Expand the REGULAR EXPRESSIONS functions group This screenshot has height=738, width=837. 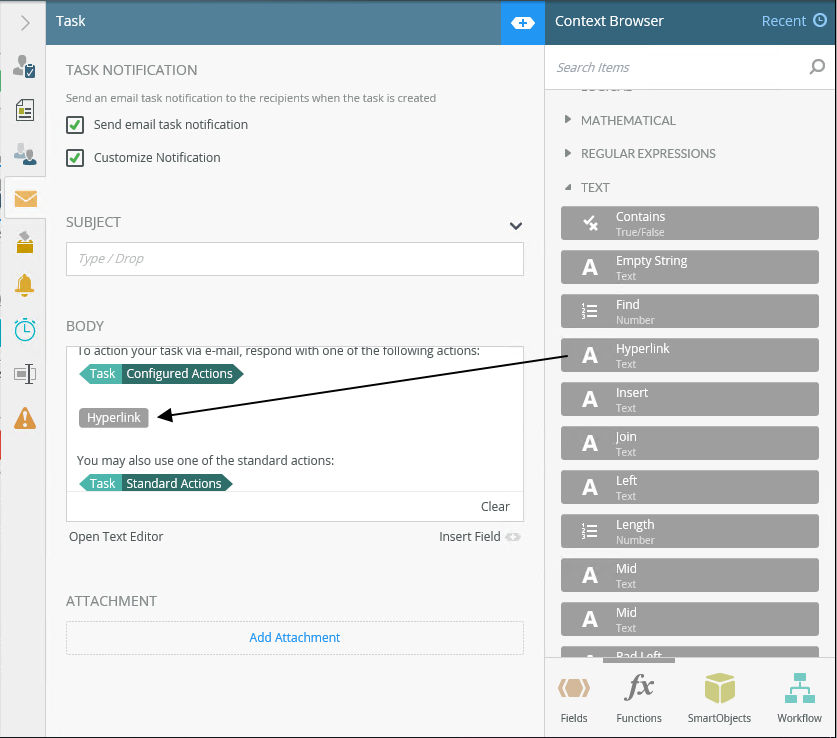pyautogui.click(x=567, y=153)
